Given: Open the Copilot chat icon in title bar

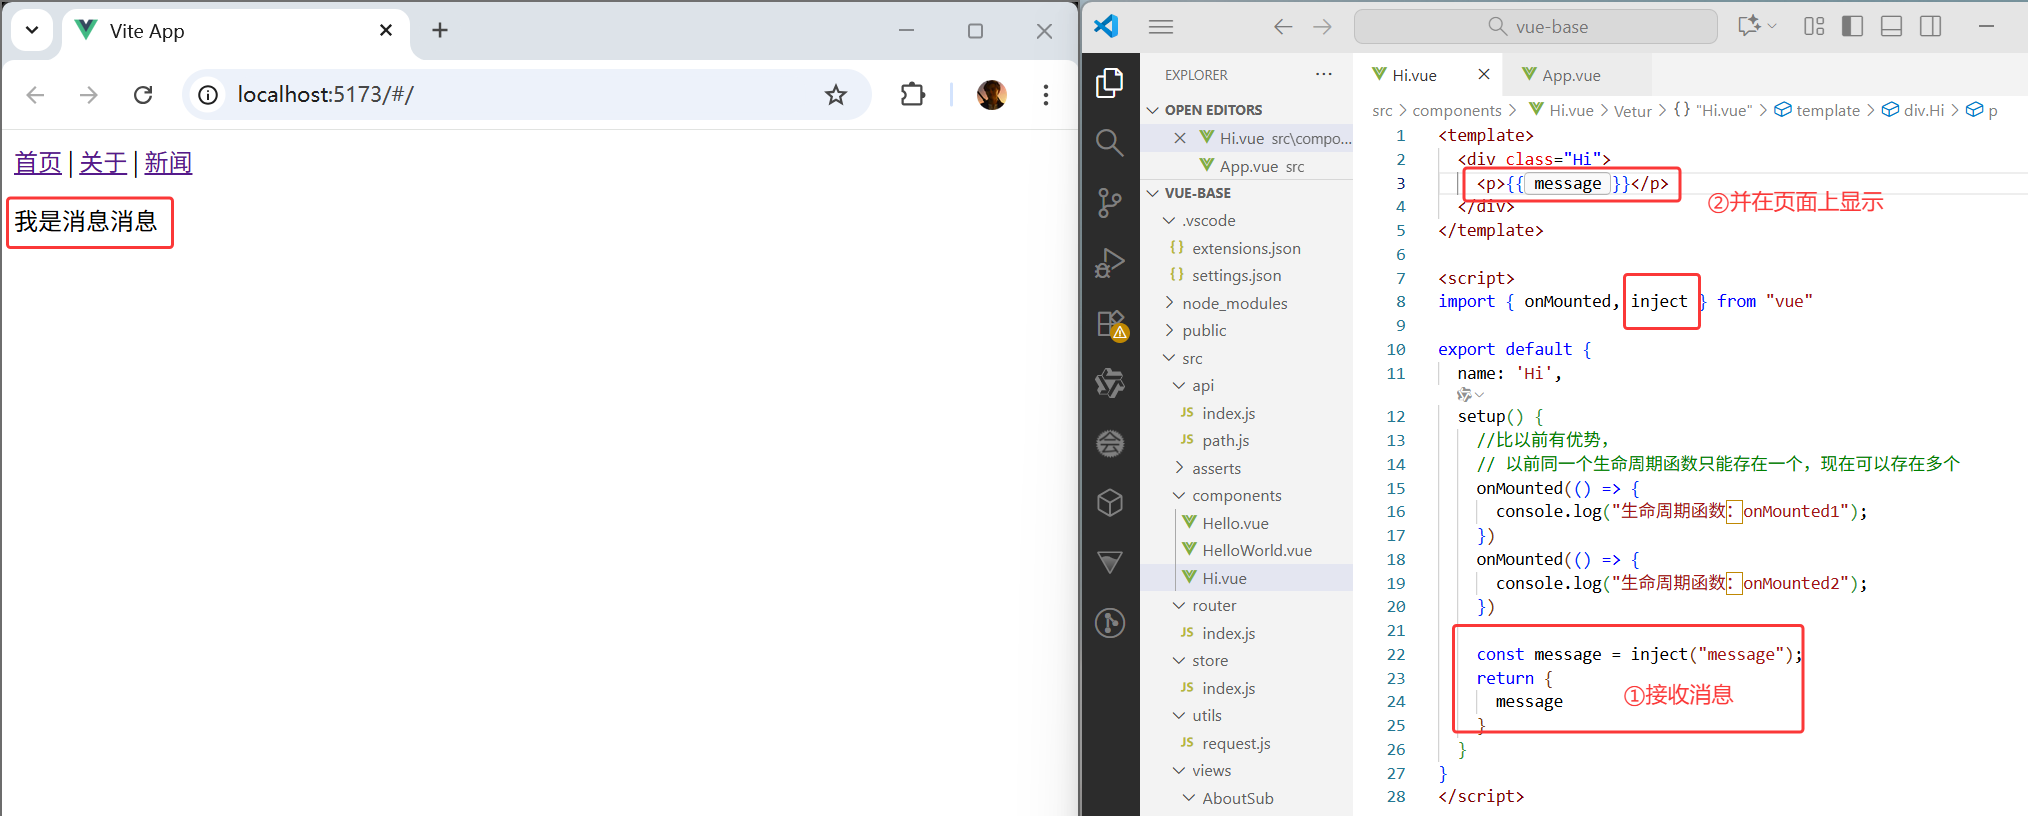Looking at the screenshot, I should [x=1749, y=26].
